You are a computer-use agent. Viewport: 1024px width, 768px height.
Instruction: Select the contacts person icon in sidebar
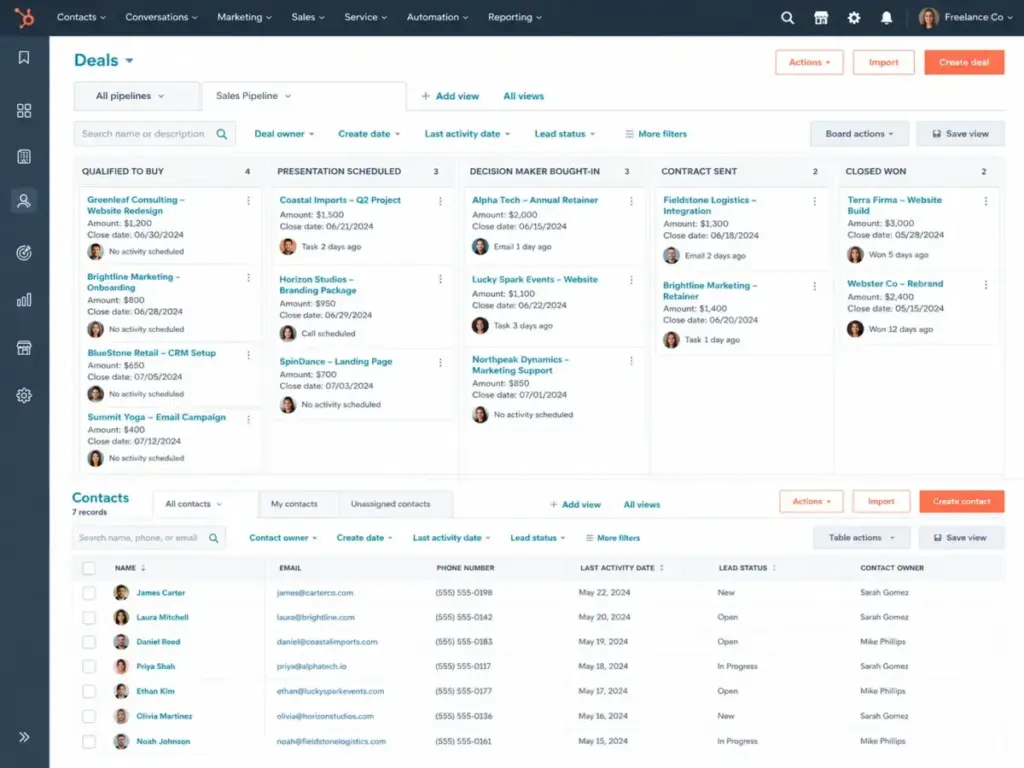point(24,200)
